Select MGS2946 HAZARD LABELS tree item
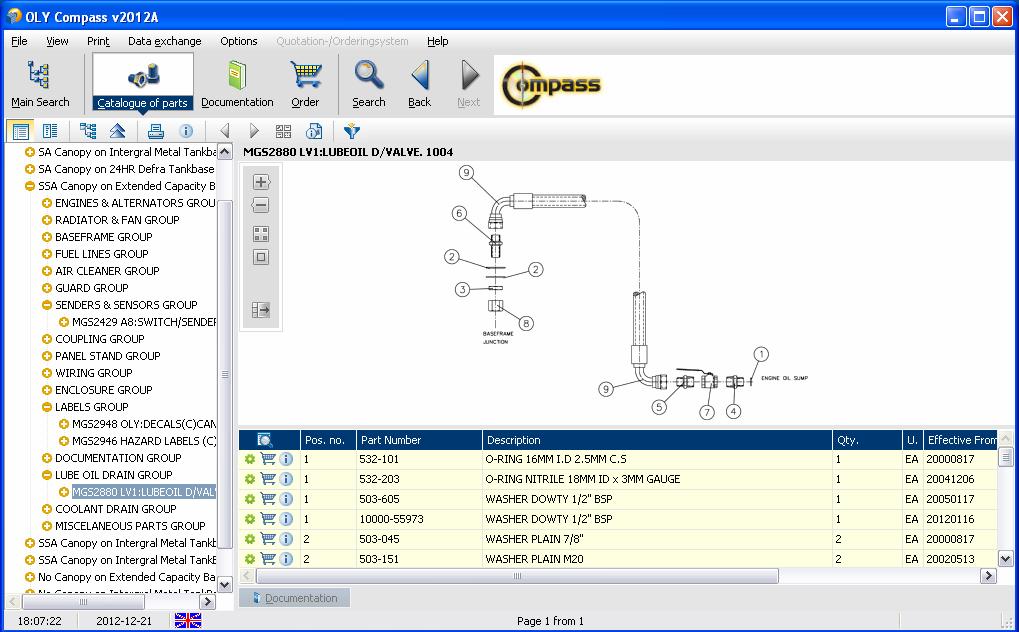Image resolution: width=1019 pixels, height=632 pixels. coord(144,441)
